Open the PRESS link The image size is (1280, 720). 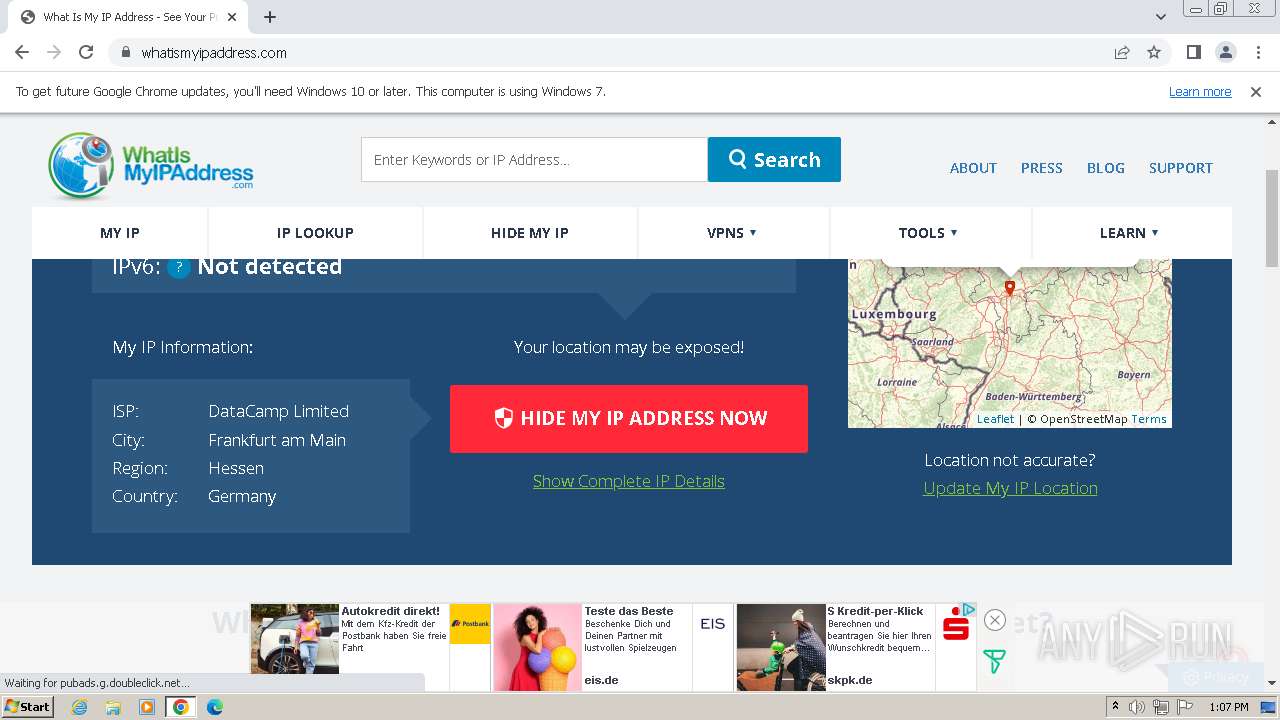1042,168
